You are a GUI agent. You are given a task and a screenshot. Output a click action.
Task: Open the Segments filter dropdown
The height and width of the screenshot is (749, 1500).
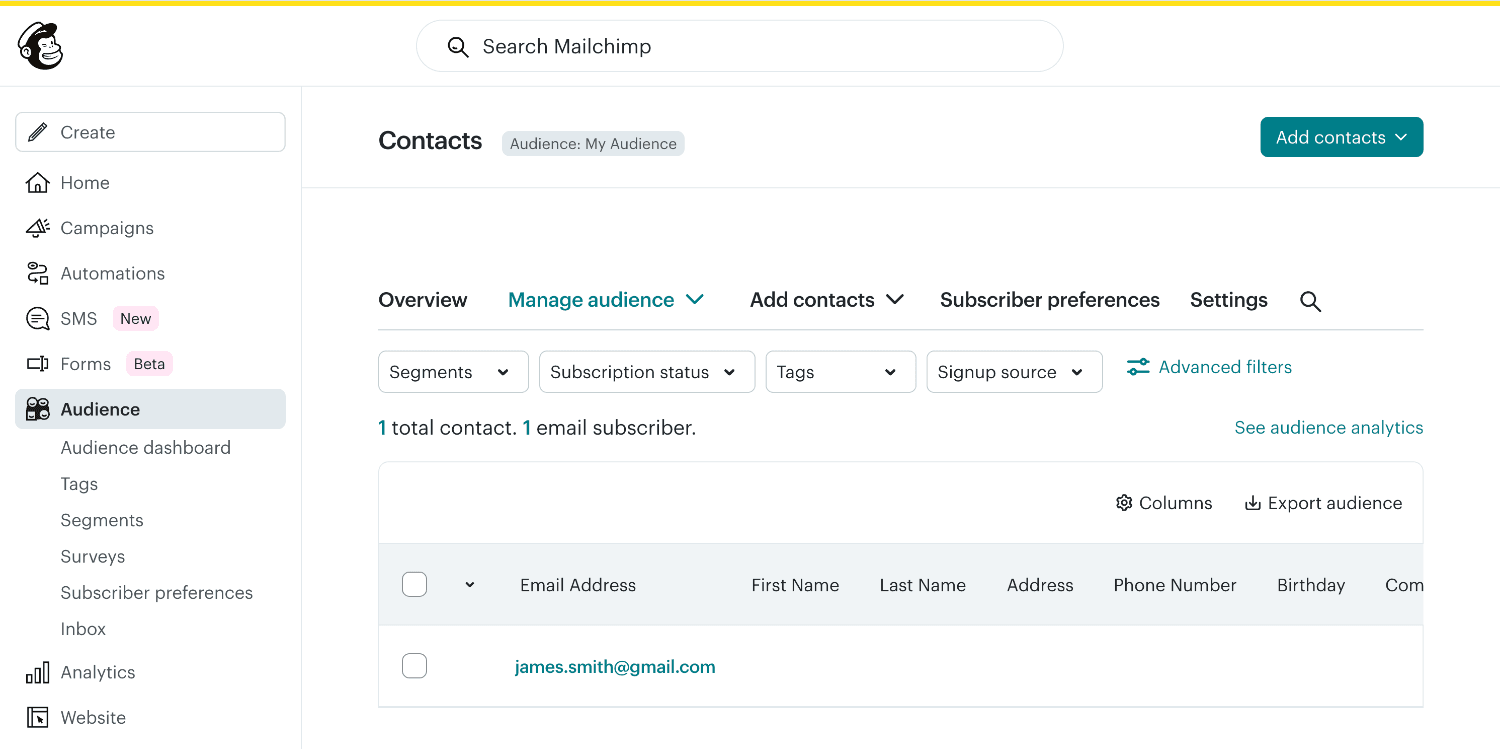pyautogui.click(x=453, y=372)
